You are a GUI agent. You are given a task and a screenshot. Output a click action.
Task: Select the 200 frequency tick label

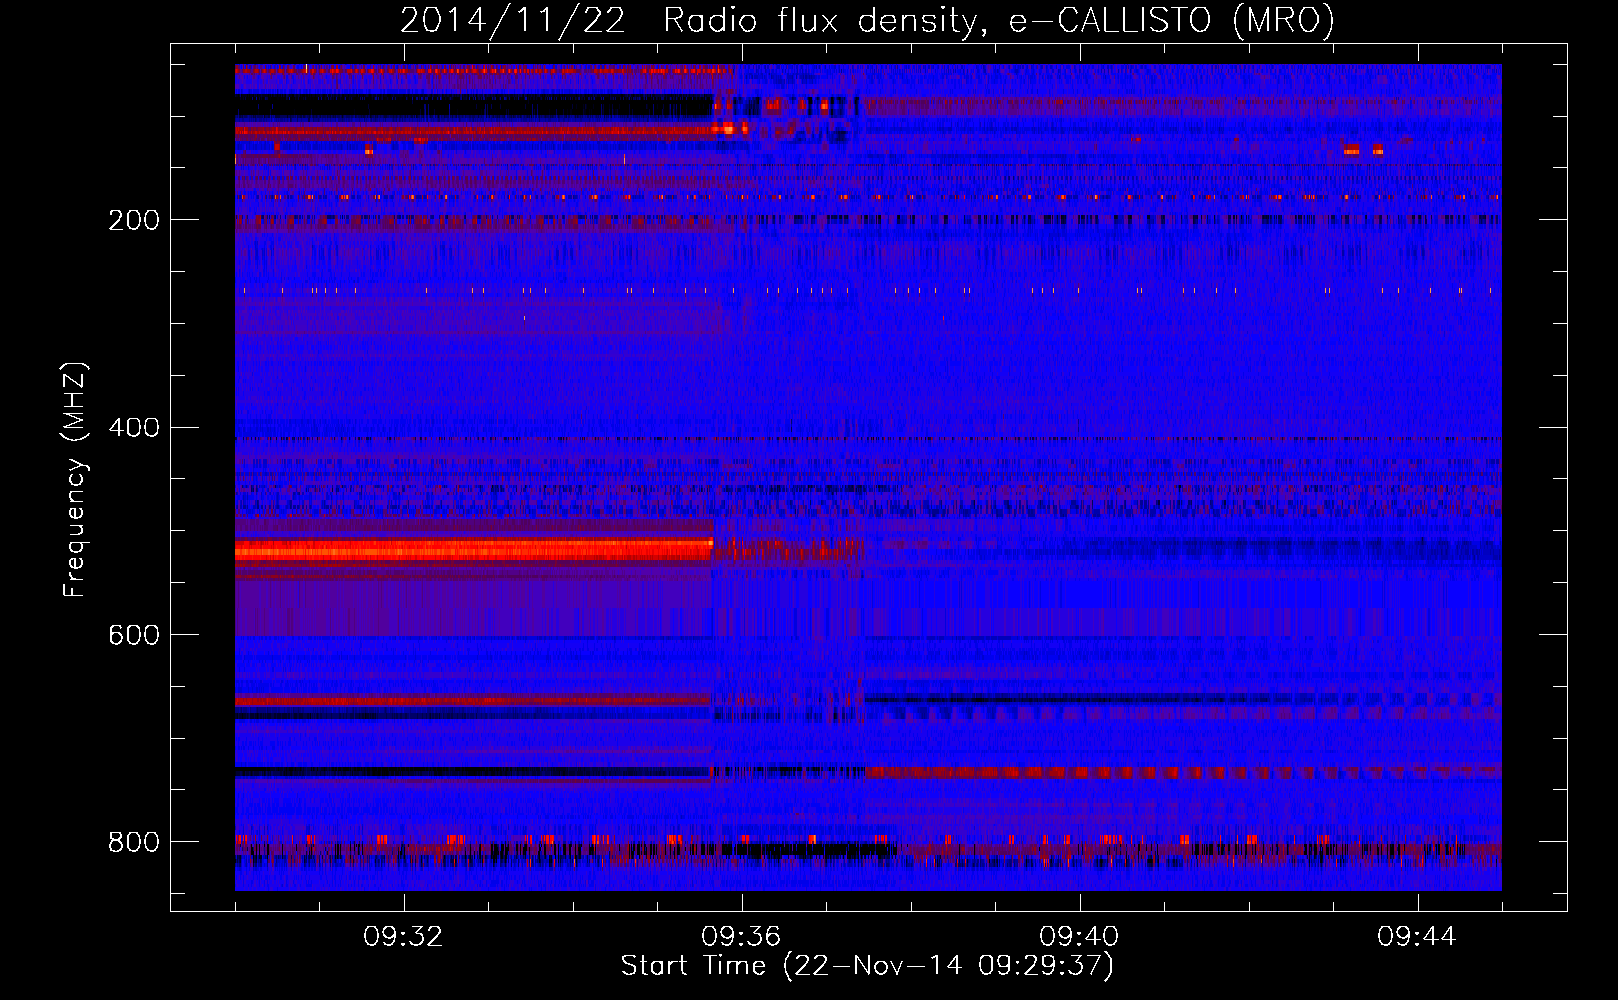134,220
